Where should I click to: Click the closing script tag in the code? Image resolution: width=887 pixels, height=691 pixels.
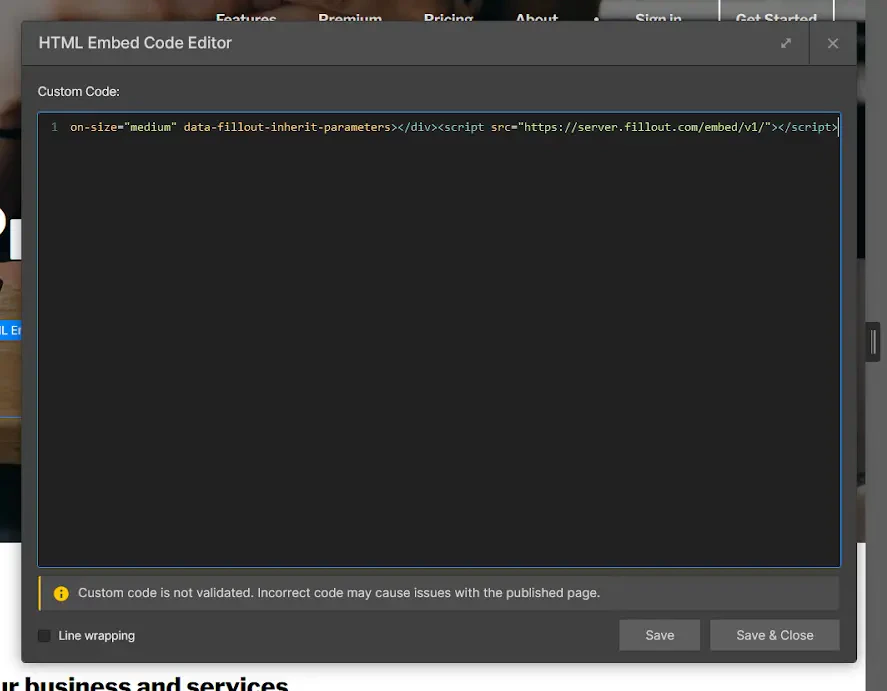point(808,127)
